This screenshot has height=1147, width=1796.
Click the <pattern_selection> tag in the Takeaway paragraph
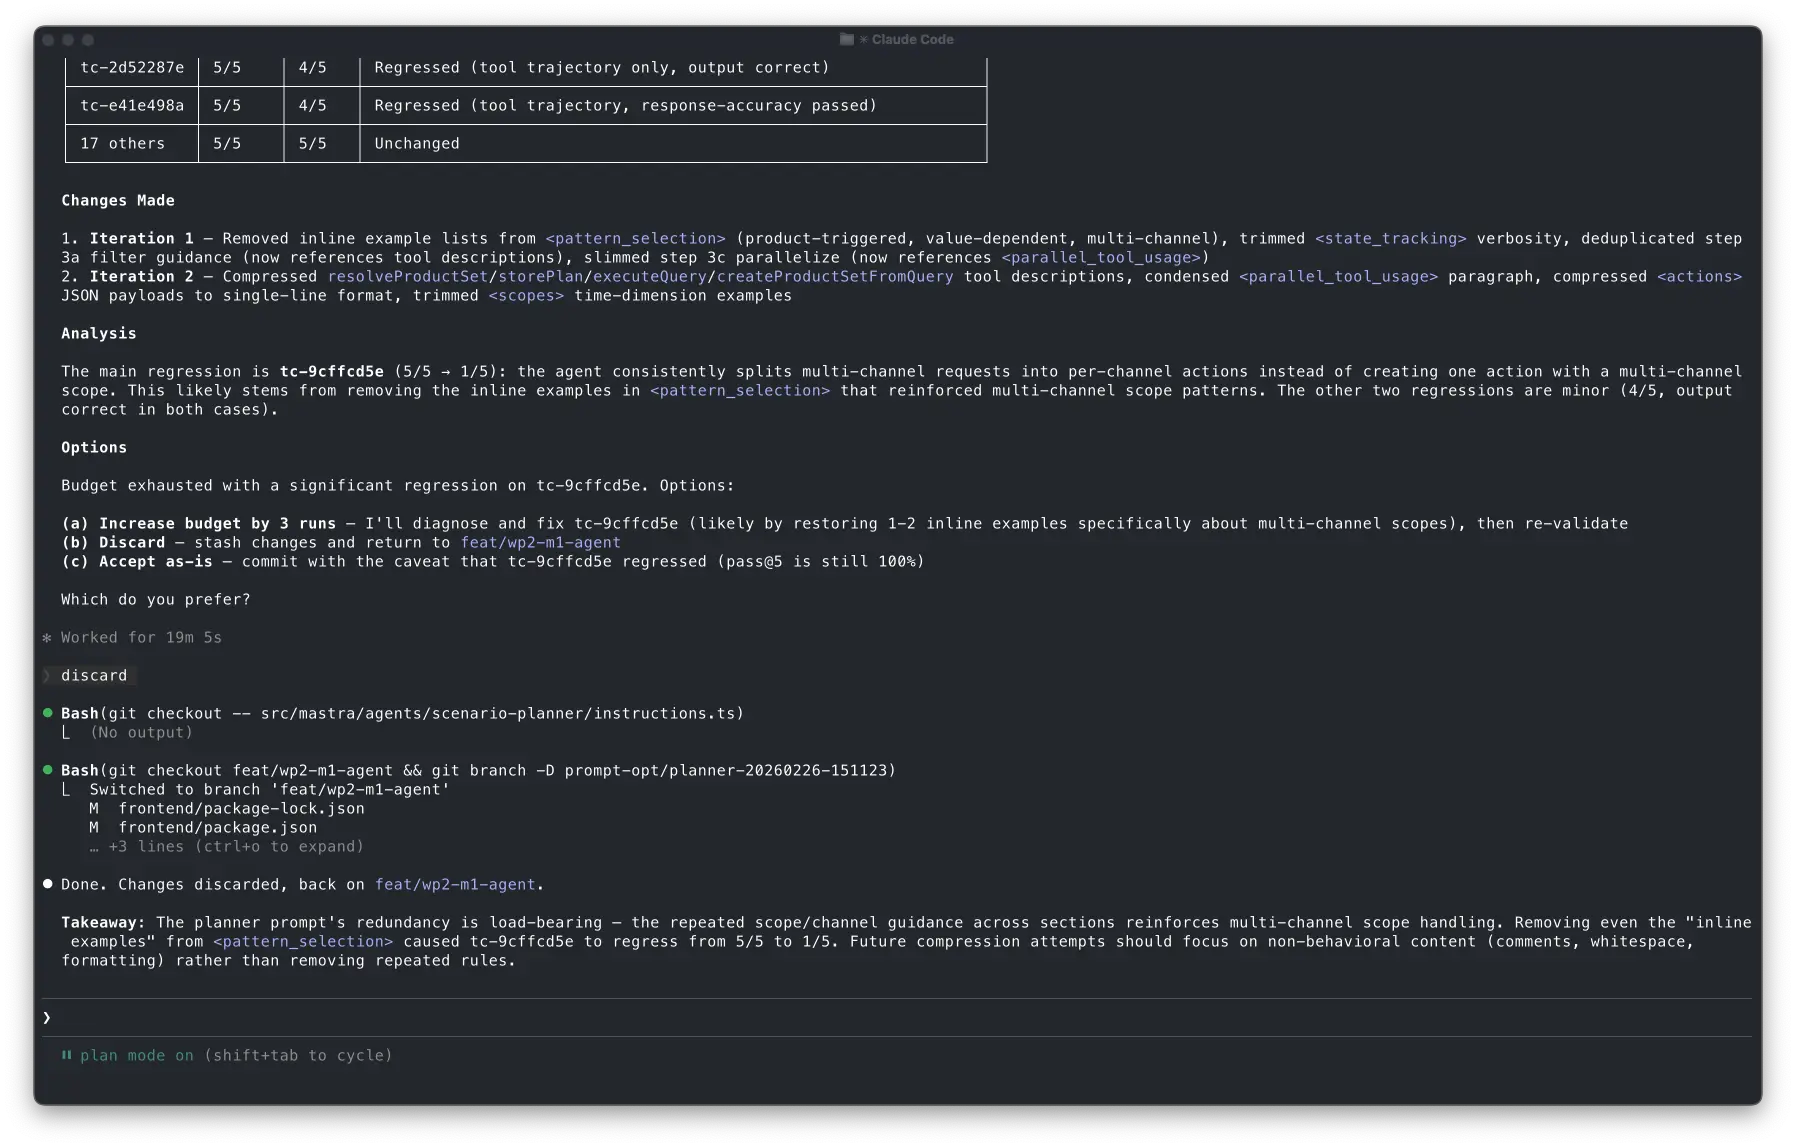tap(303, 942)
